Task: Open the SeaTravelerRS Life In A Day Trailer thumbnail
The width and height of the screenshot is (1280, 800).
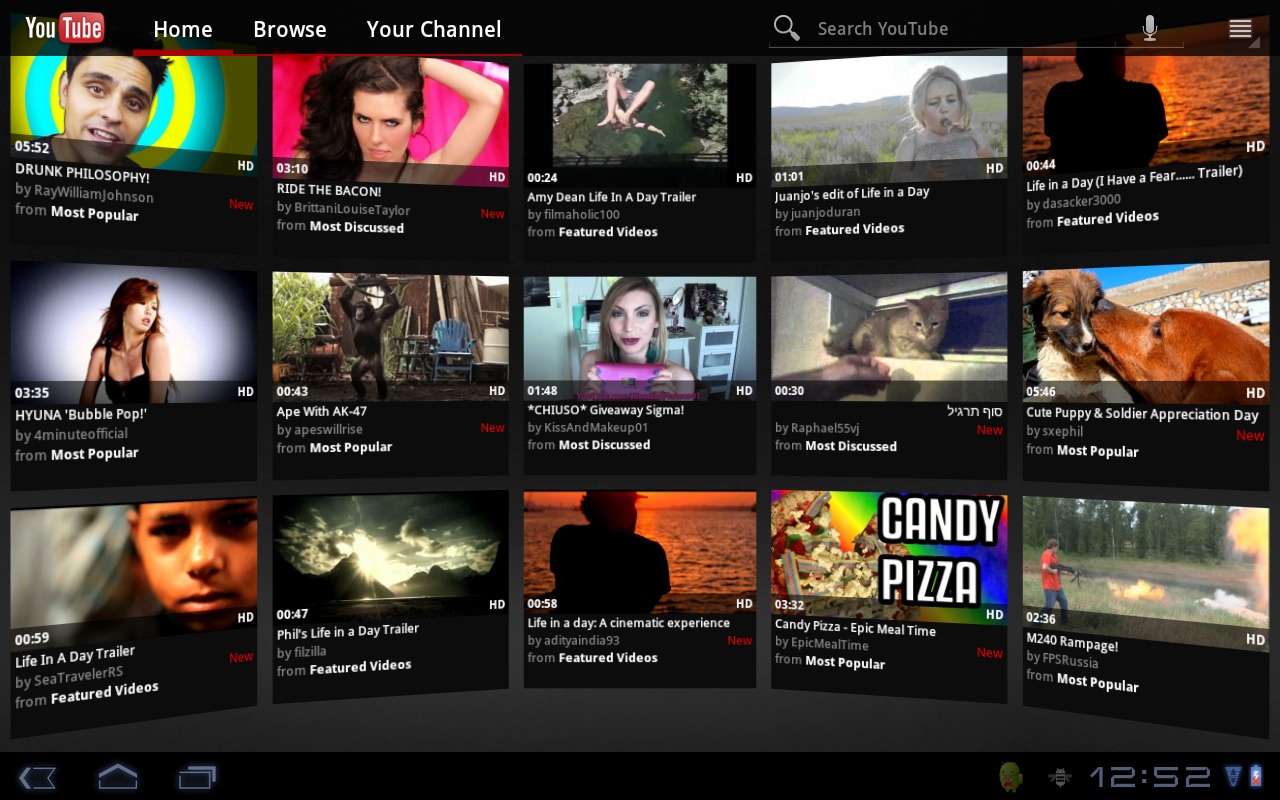Action: tap(133, 573)
